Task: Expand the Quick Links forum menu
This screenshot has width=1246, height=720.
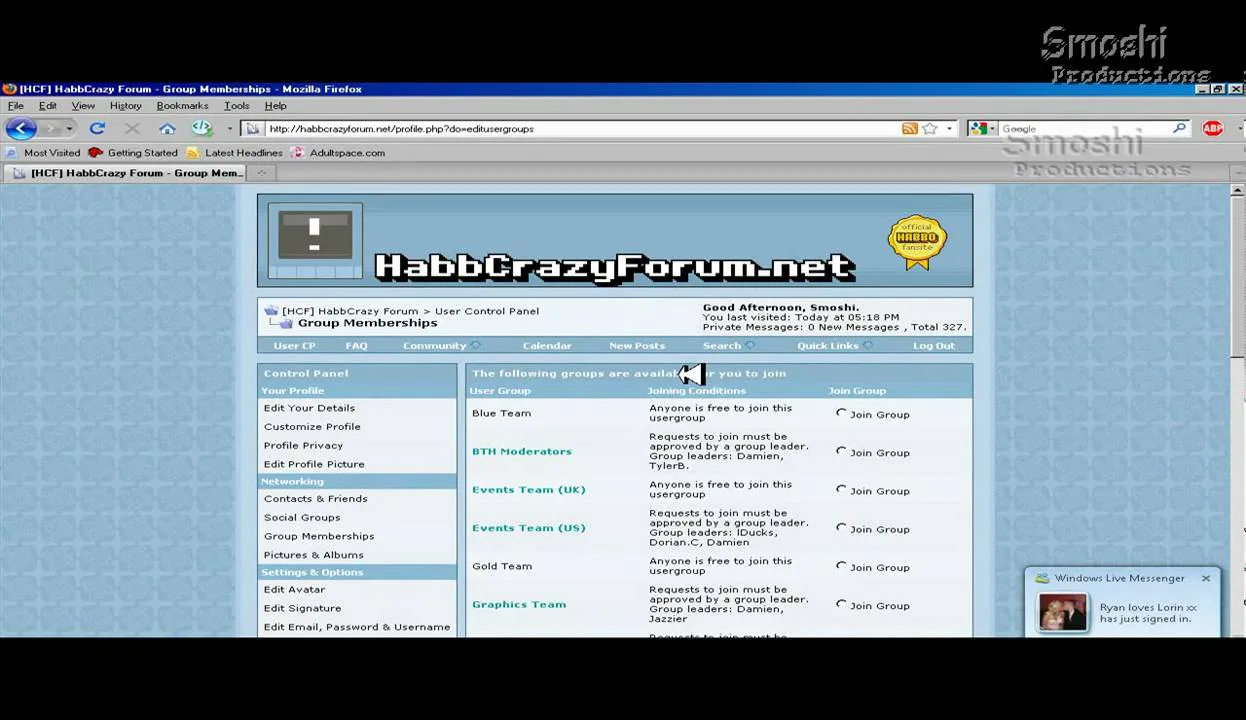Action: pyautogui.click(x=834, y=346)
